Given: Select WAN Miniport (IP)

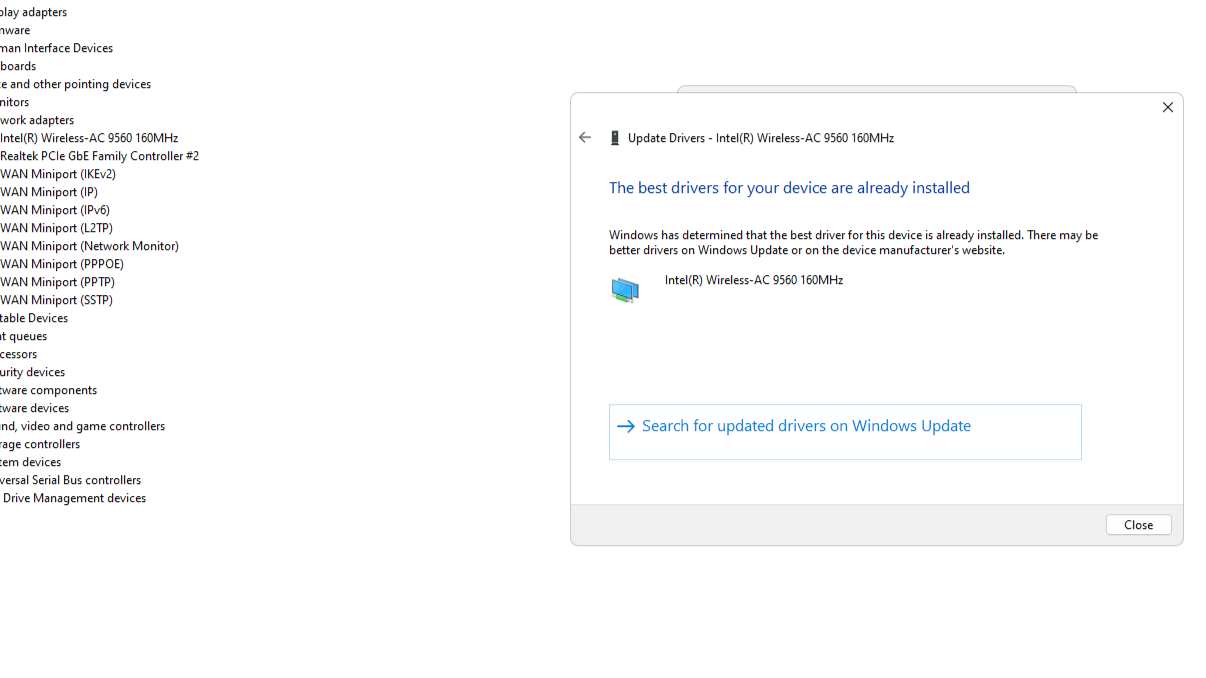Looking at the screenshot, I should 49,192.
